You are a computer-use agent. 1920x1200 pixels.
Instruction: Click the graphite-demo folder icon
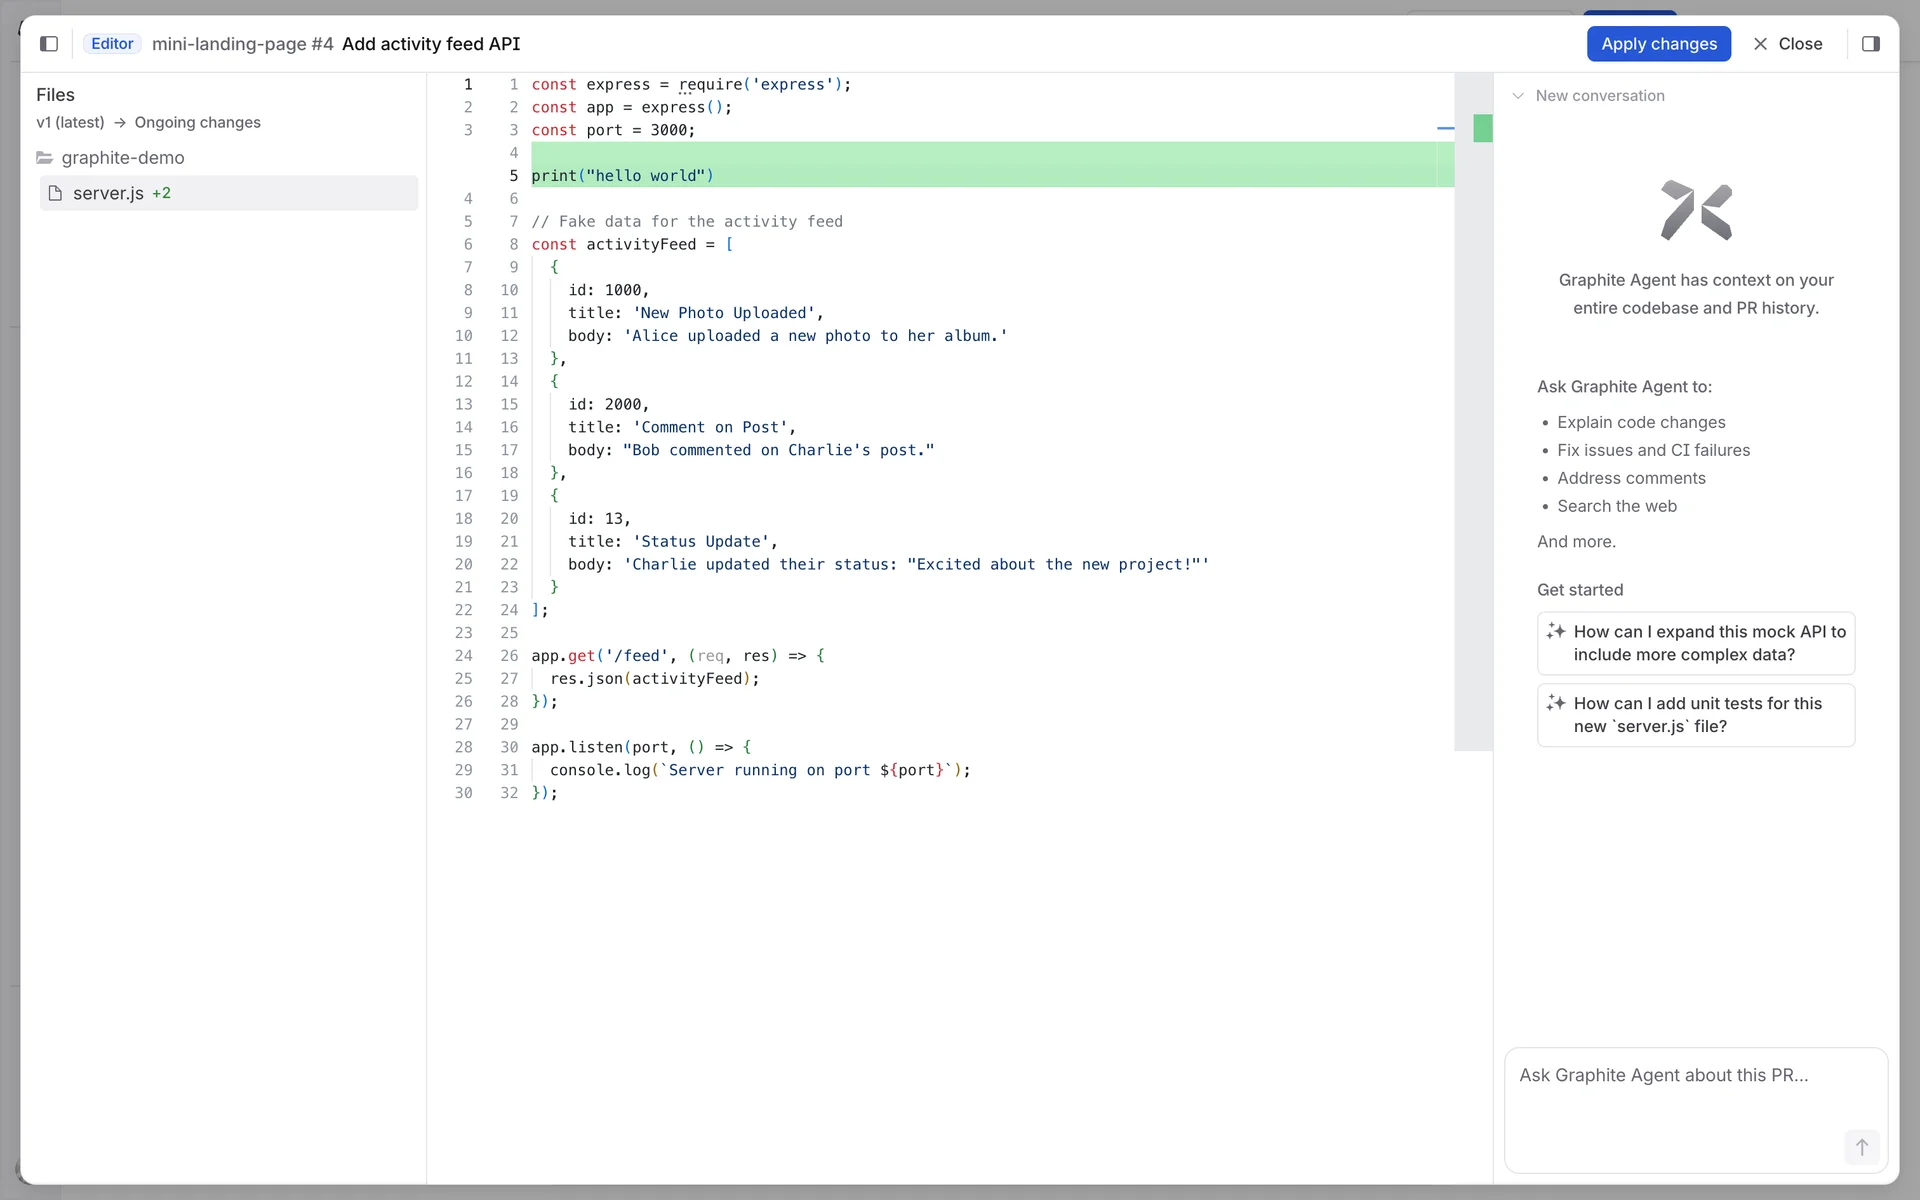(x=44, y=158)
